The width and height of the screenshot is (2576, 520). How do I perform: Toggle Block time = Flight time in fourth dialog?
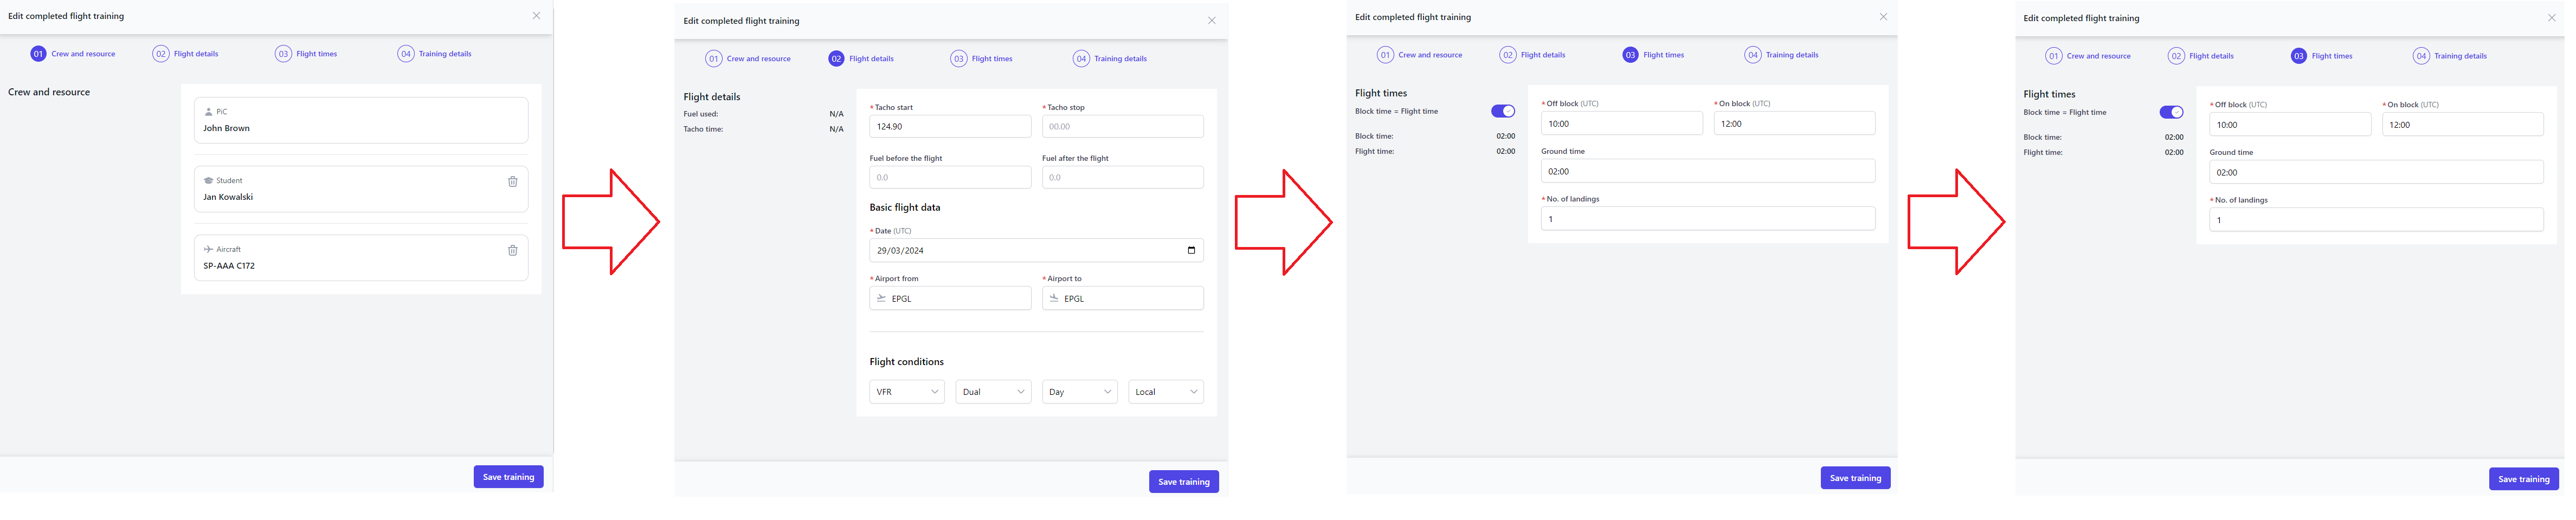tap(2171, 113)
